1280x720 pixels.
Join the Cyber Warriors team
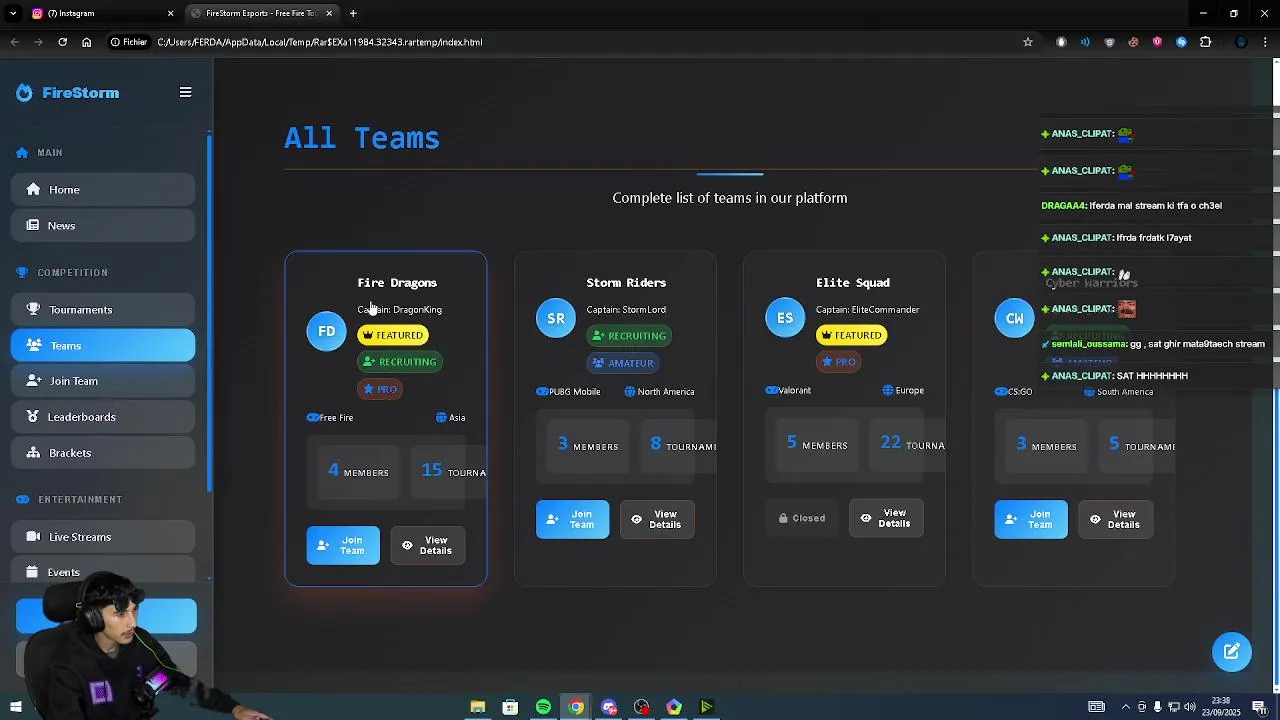1031,519
